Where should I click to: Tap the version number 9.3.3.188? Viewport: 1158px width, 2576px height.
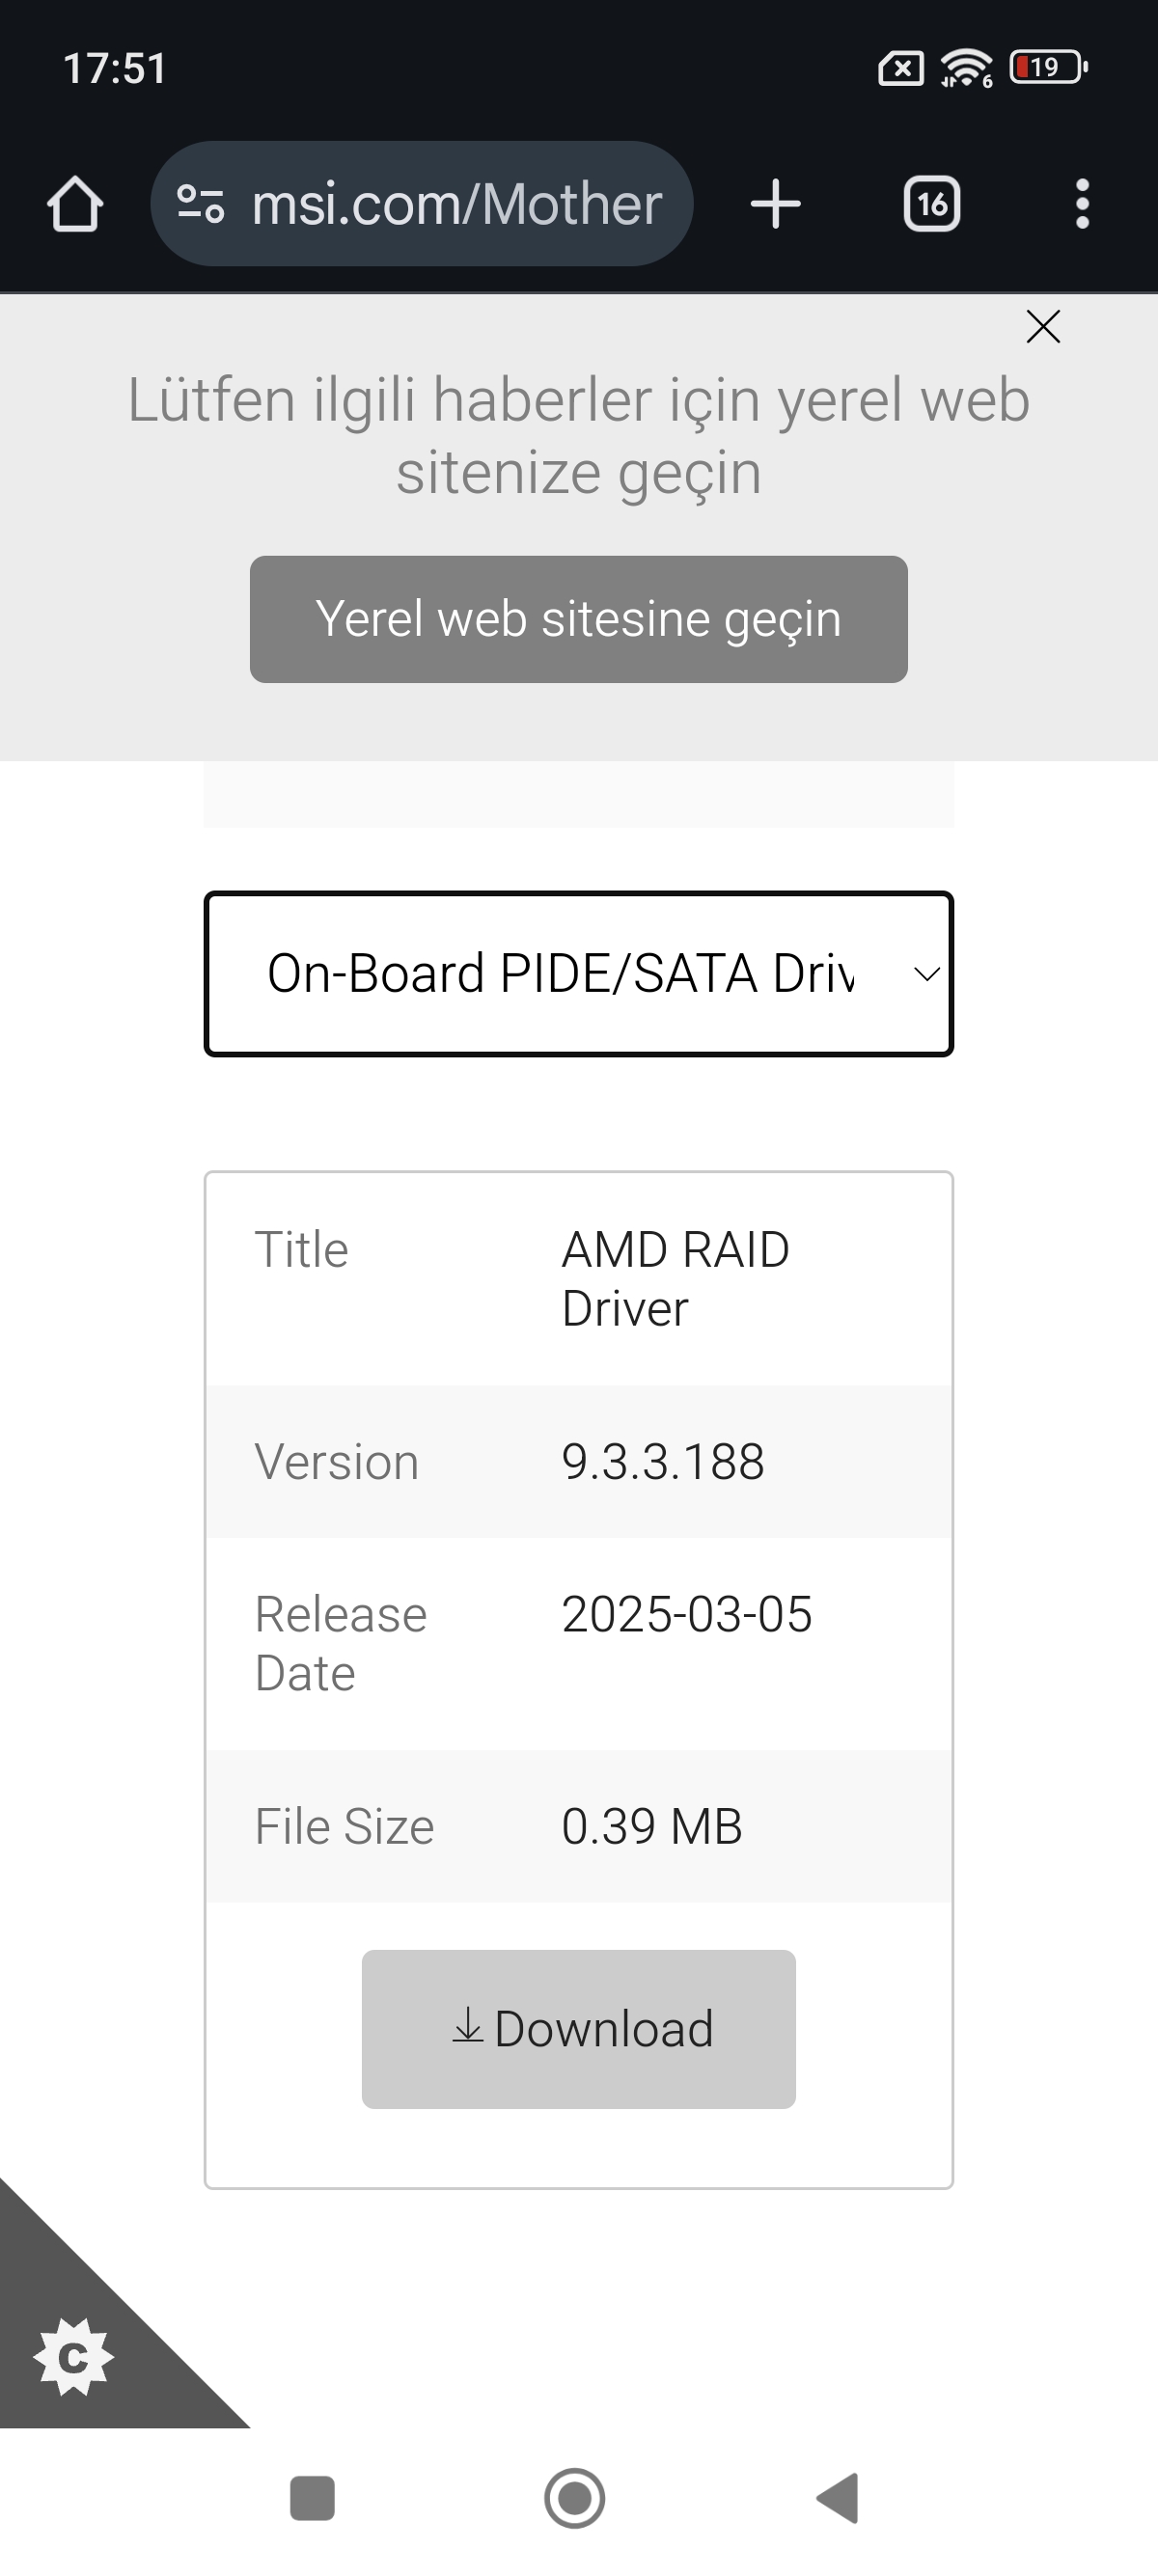[663, 1462]
